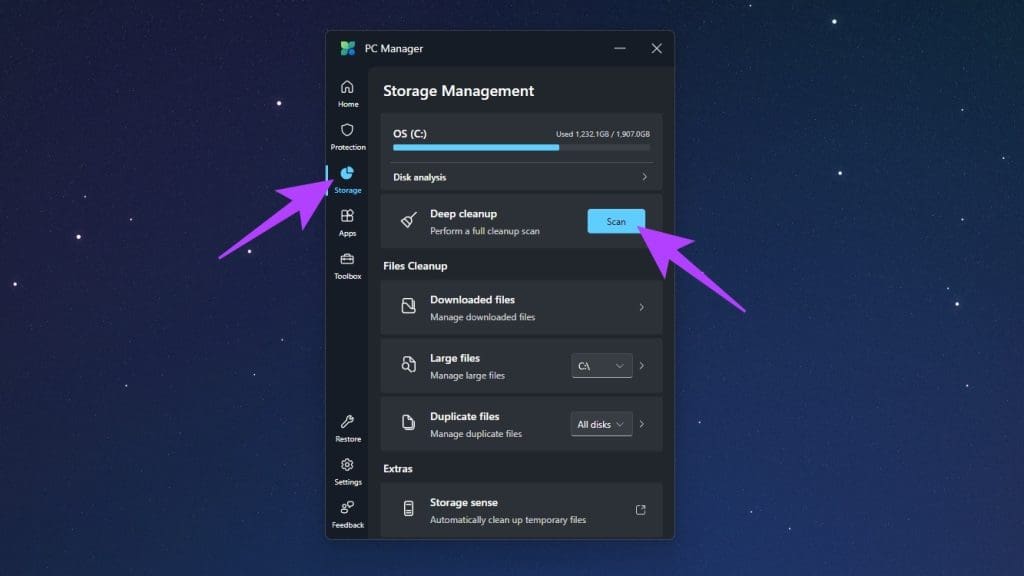The height and width of the screenshot is (576, 1024).
Task: Open the C:\ drive dropdown for Large files
Action: click(x=601, y=366)
